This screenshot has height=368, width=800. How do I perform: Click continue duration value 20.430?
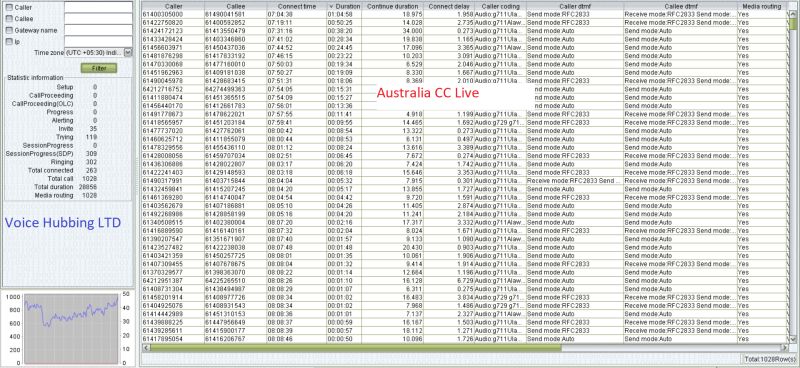[x=393, y=247]
